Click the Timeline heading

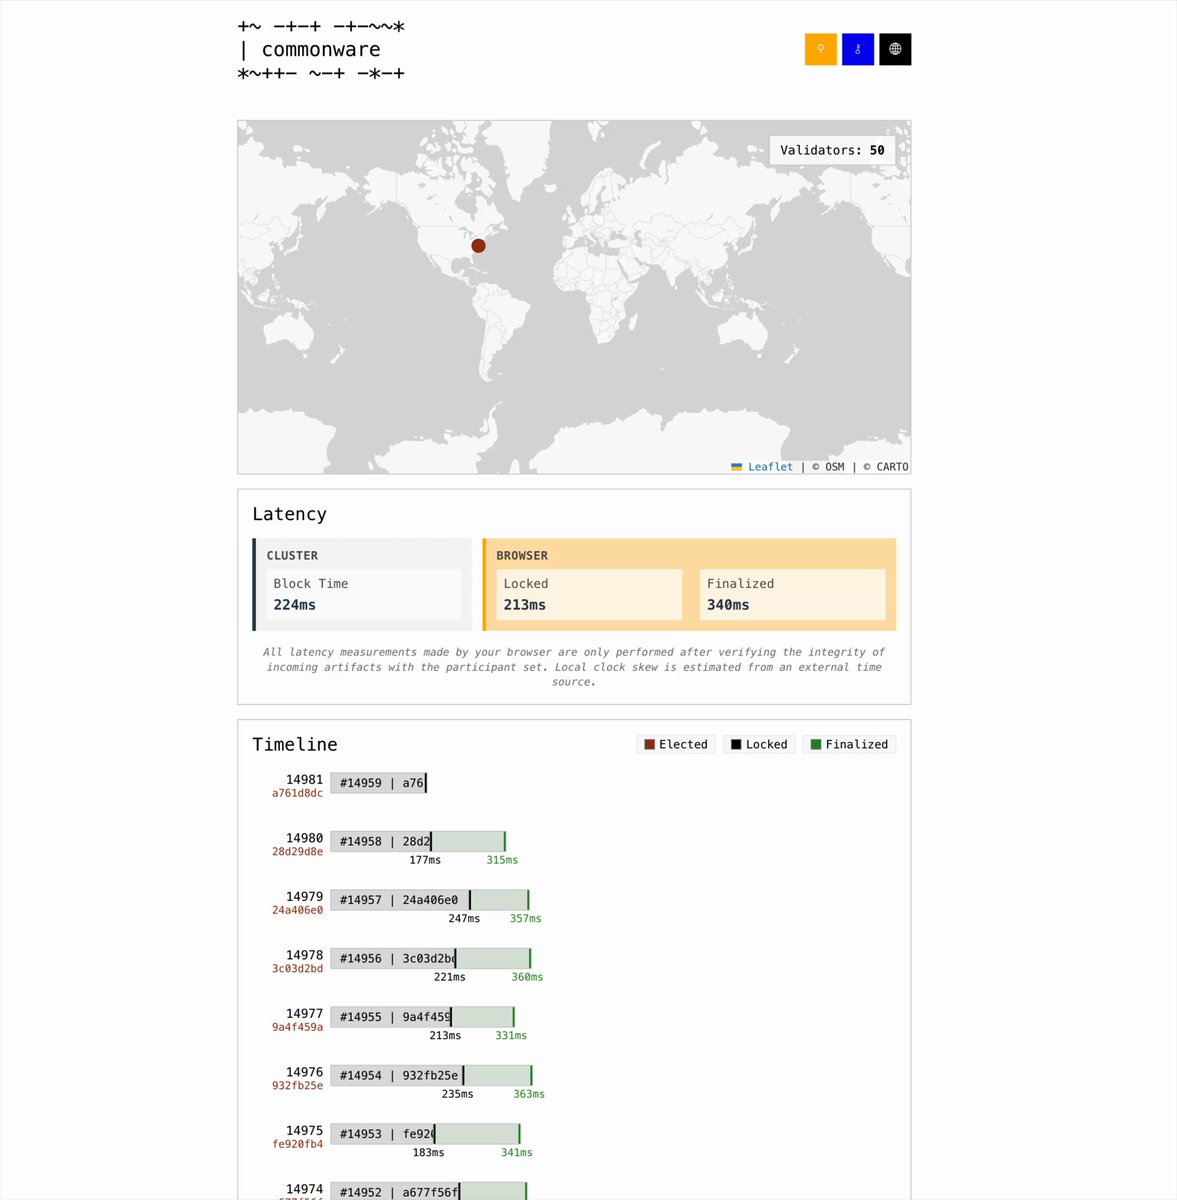295,744
